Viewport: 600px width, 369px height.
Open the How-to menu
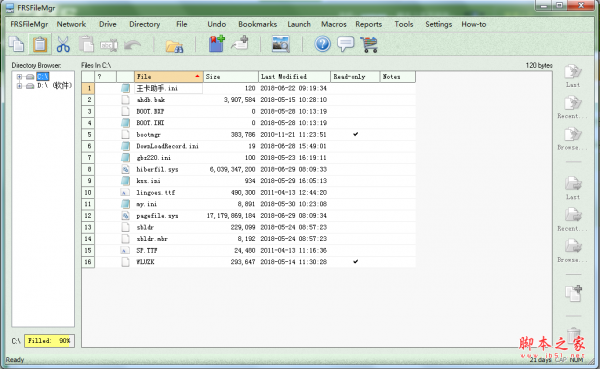point(474,24)
